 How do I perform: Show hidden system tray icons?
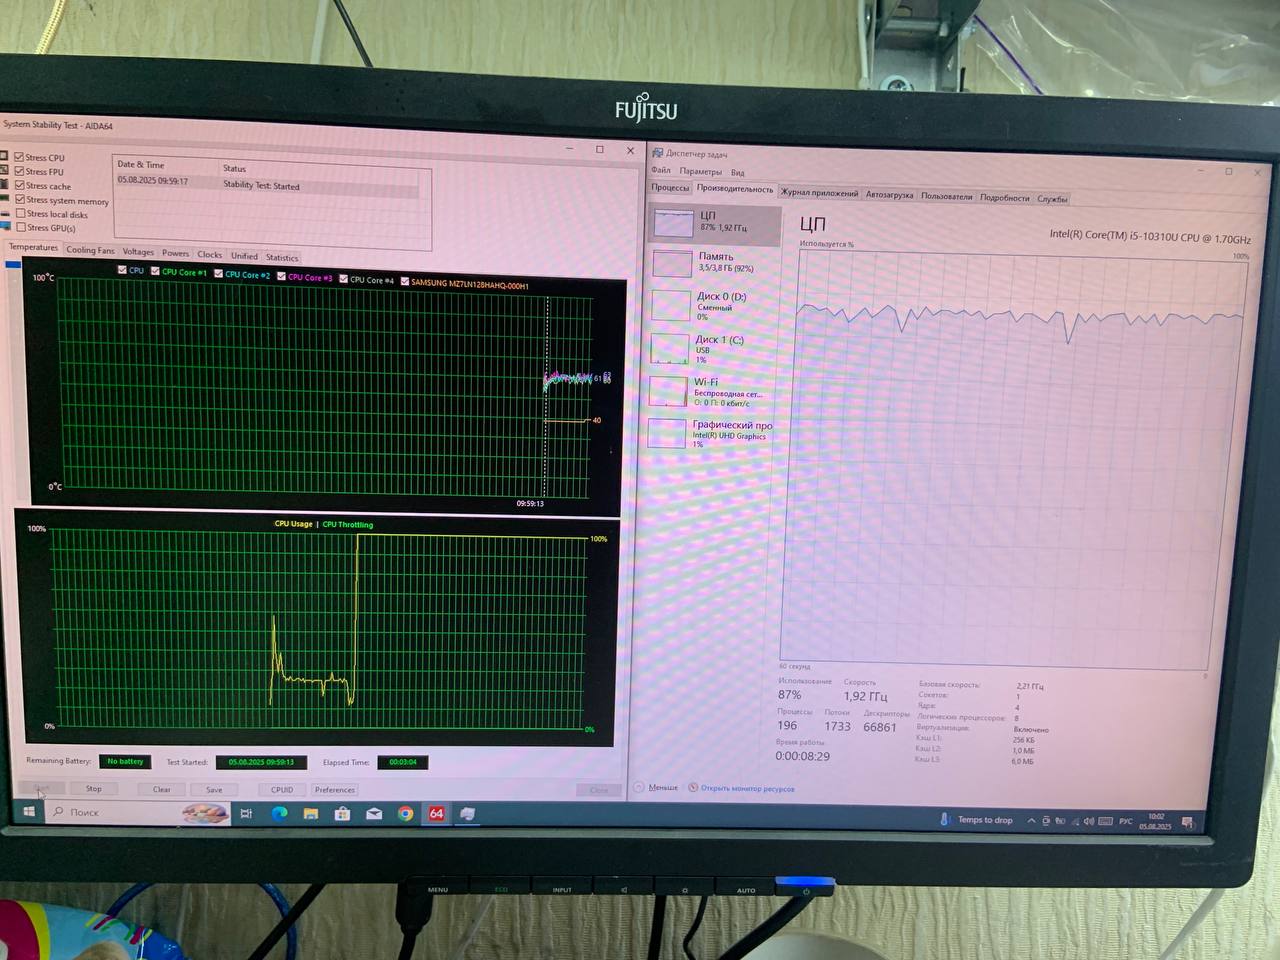coord(1031,821)
